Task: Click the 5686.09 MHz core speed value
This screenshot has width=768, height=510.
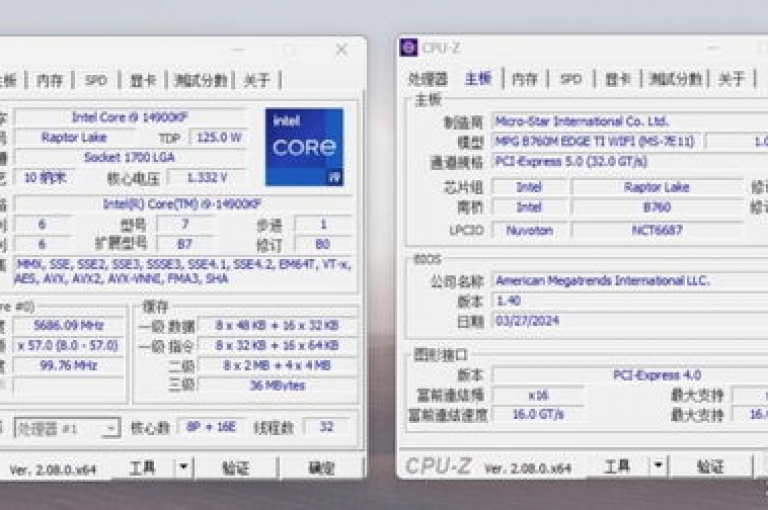Action: (x=69, y=326)
